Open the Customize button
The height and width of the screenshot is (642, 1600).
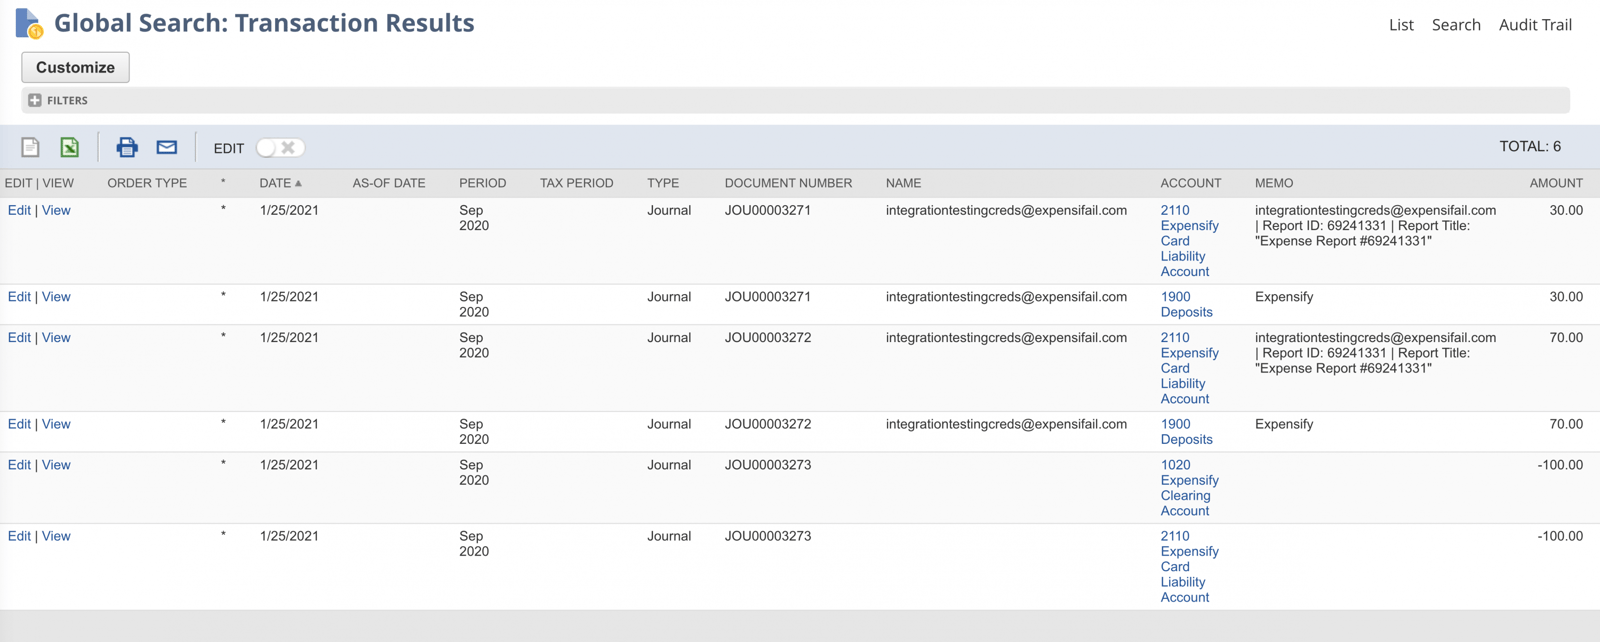(76, 67)
